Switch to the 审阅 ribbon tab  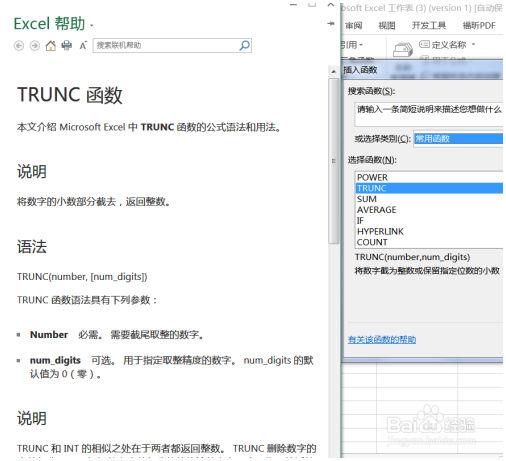click(x=354, y=25)
